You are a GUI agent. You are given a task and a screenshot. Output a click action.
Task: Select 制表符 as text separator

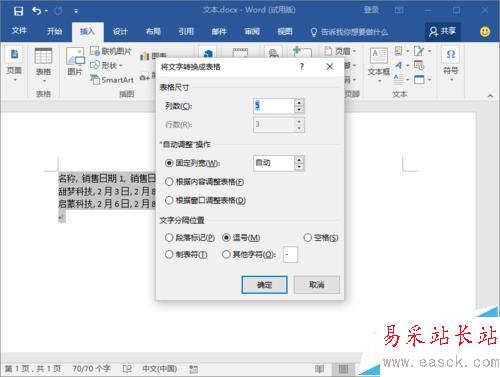[186, 255]
